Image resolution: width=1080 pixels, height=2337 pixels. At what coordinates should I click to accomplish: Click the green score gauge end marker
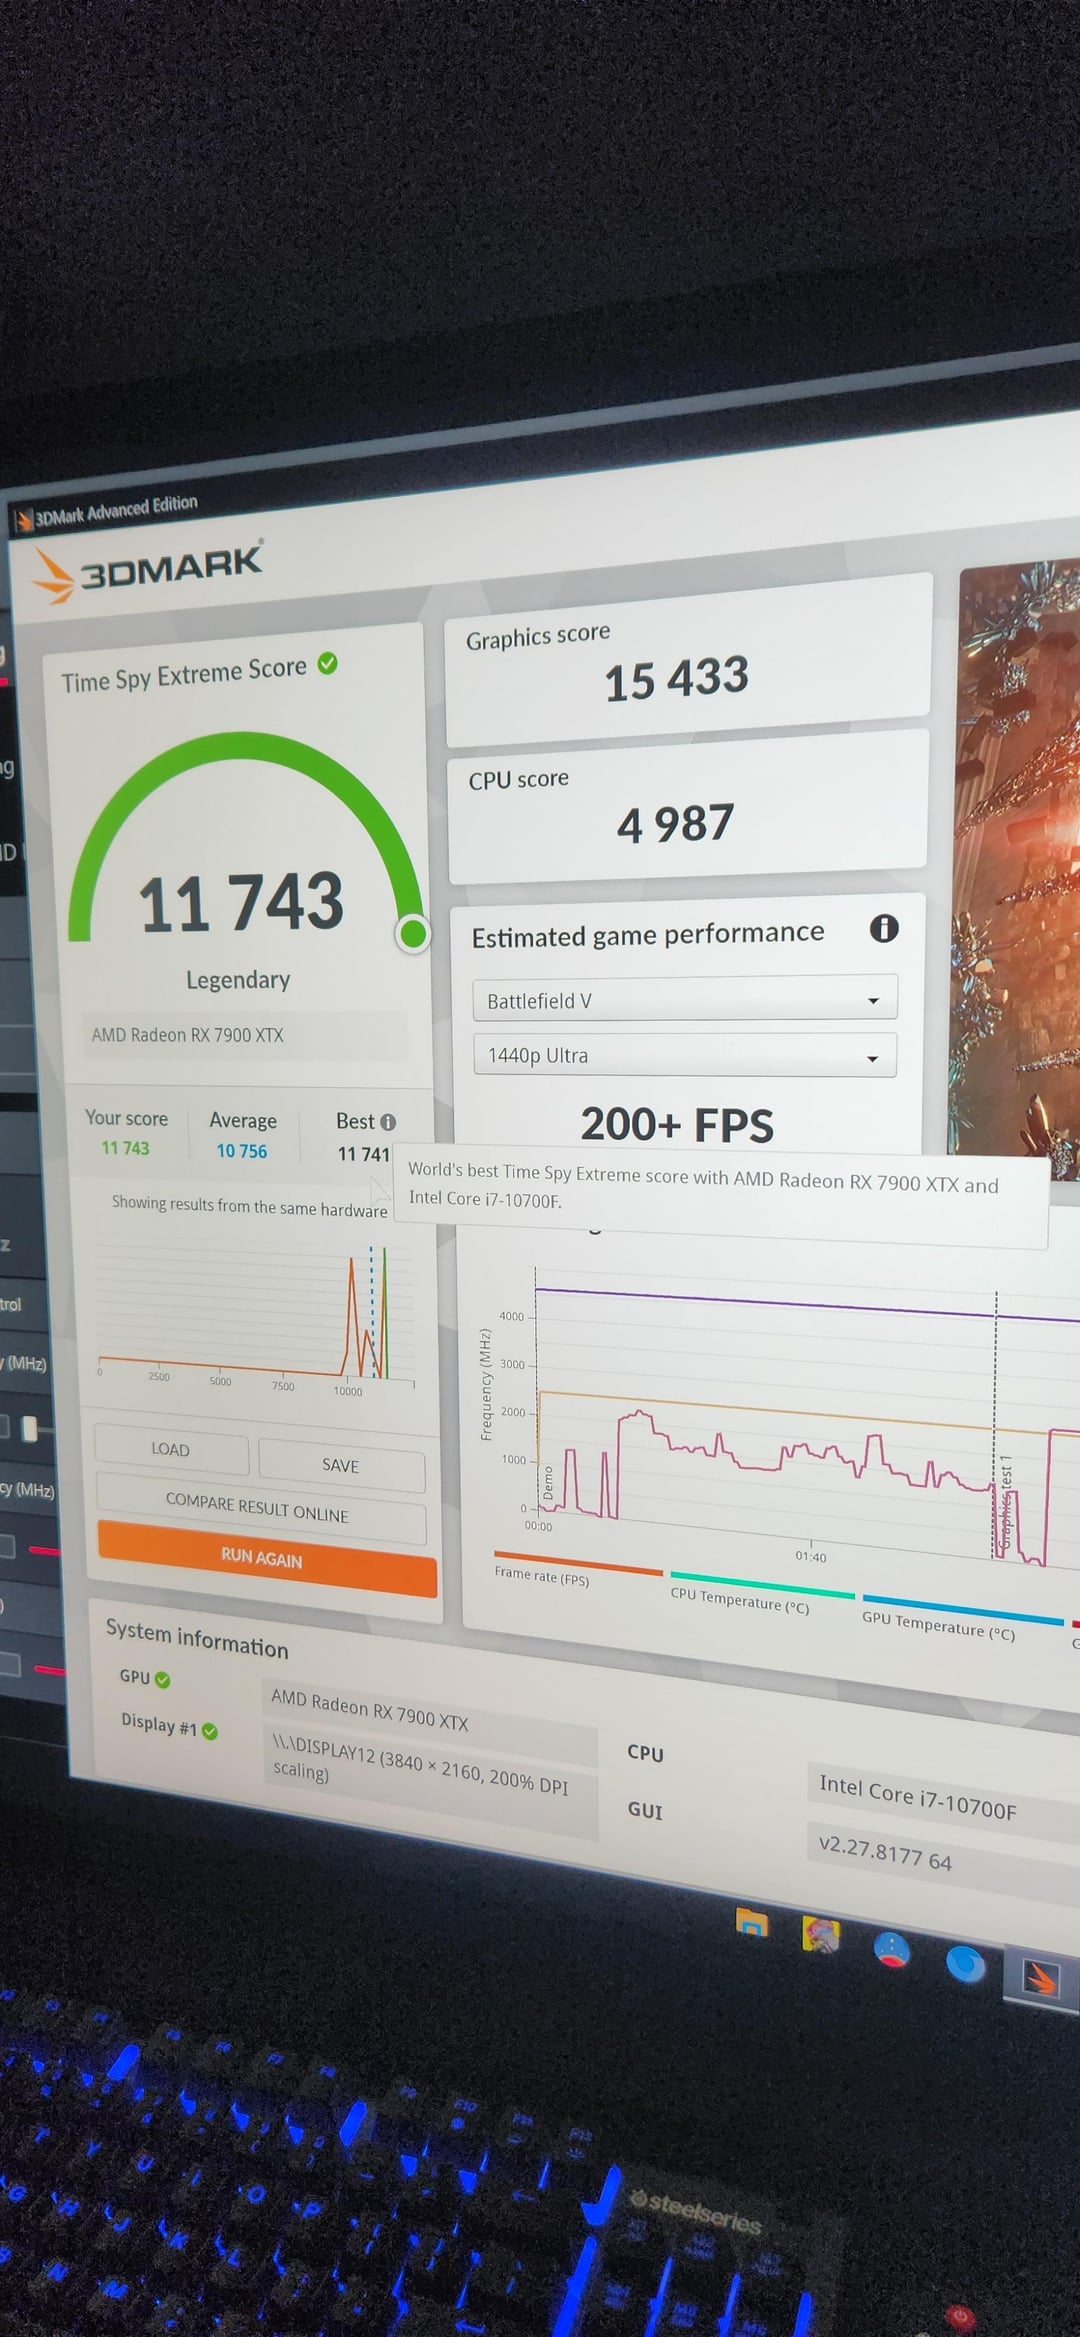point(413,933)
